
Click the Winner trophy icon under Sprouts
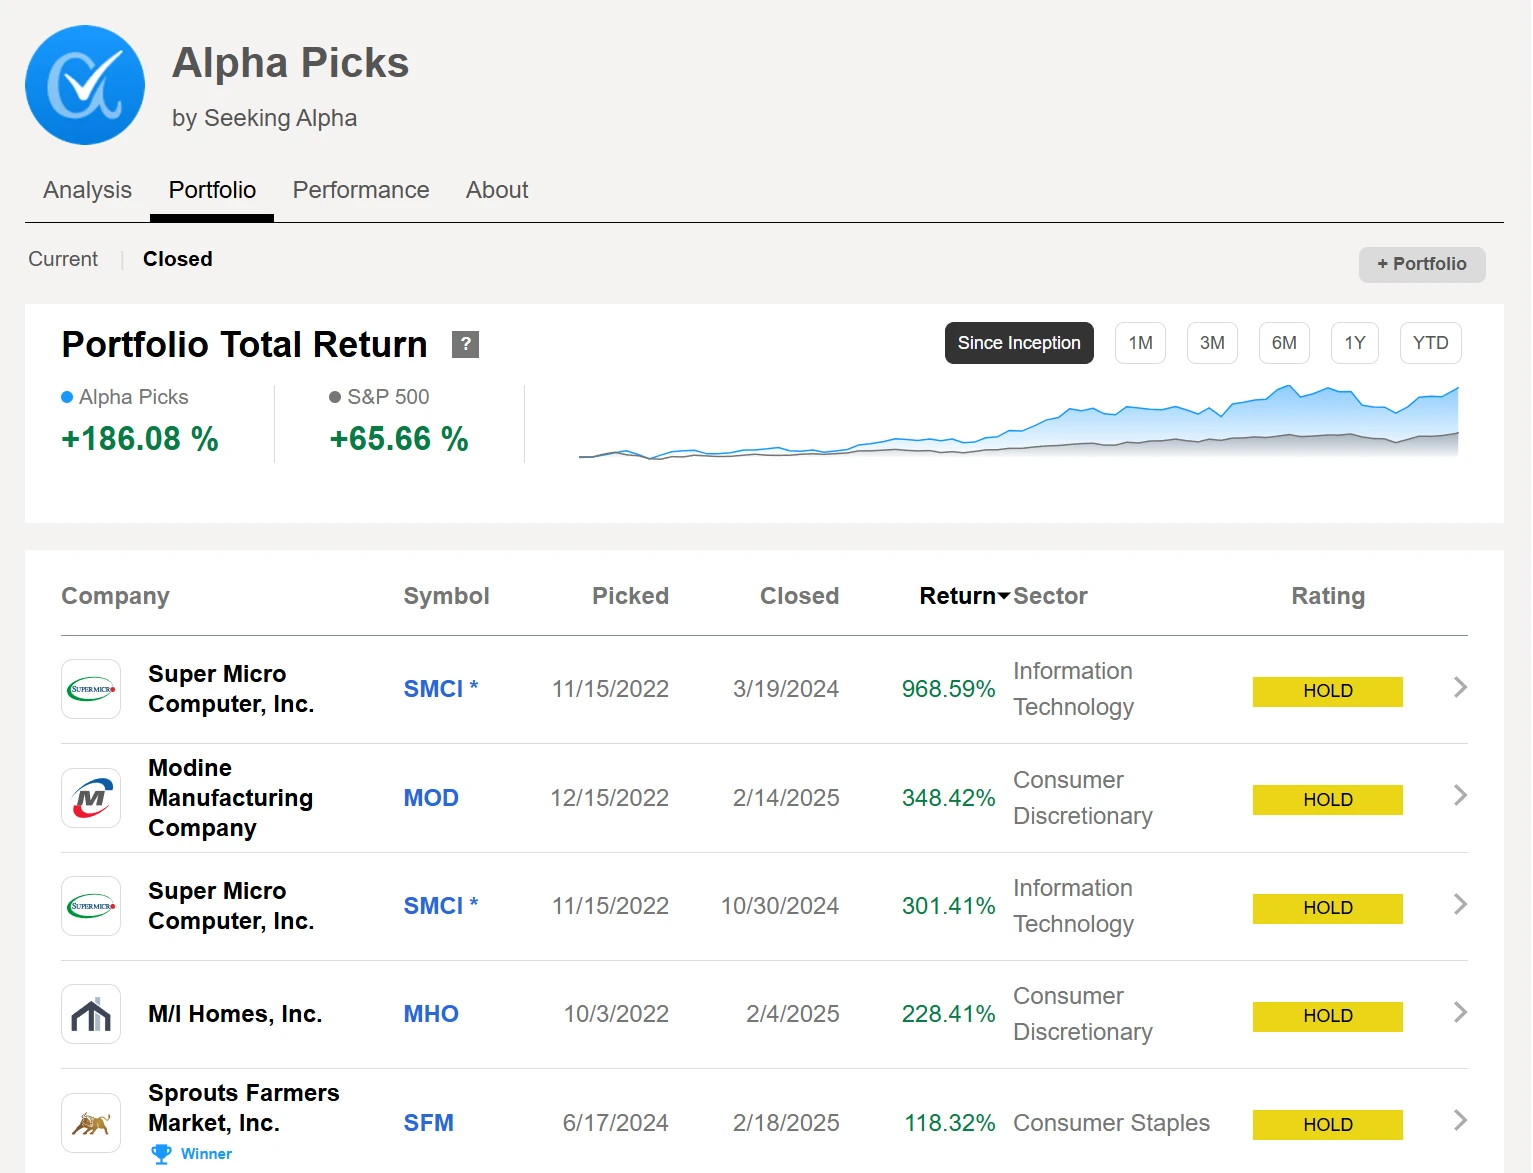[x=161, y=1154]
